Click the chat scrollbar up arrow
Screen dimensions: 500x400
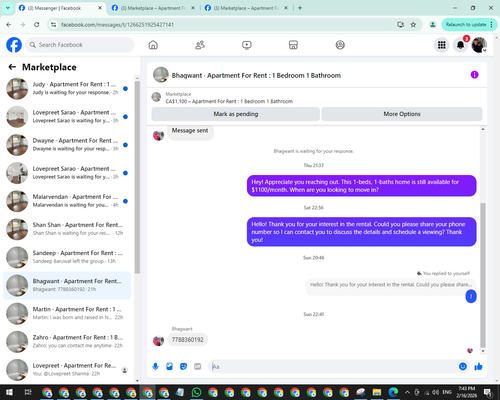(x=483, y=129)
